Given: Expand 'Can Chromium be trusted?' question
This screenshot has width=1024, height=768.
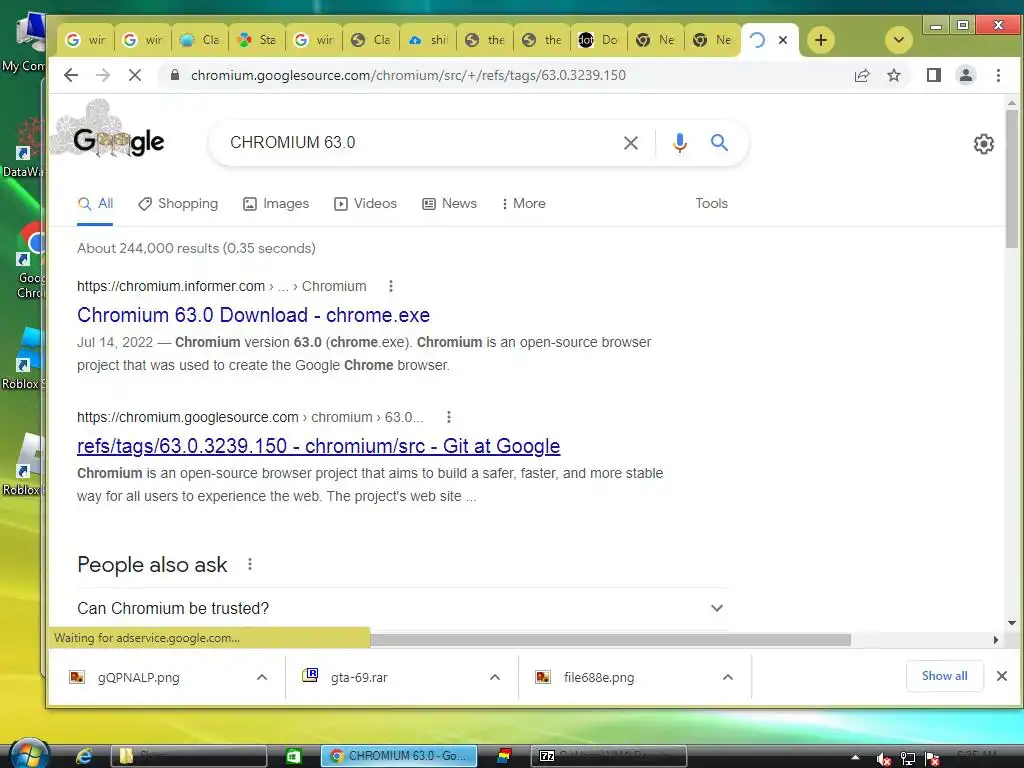Looking at the screenshot, I should [x=401, y=608].
